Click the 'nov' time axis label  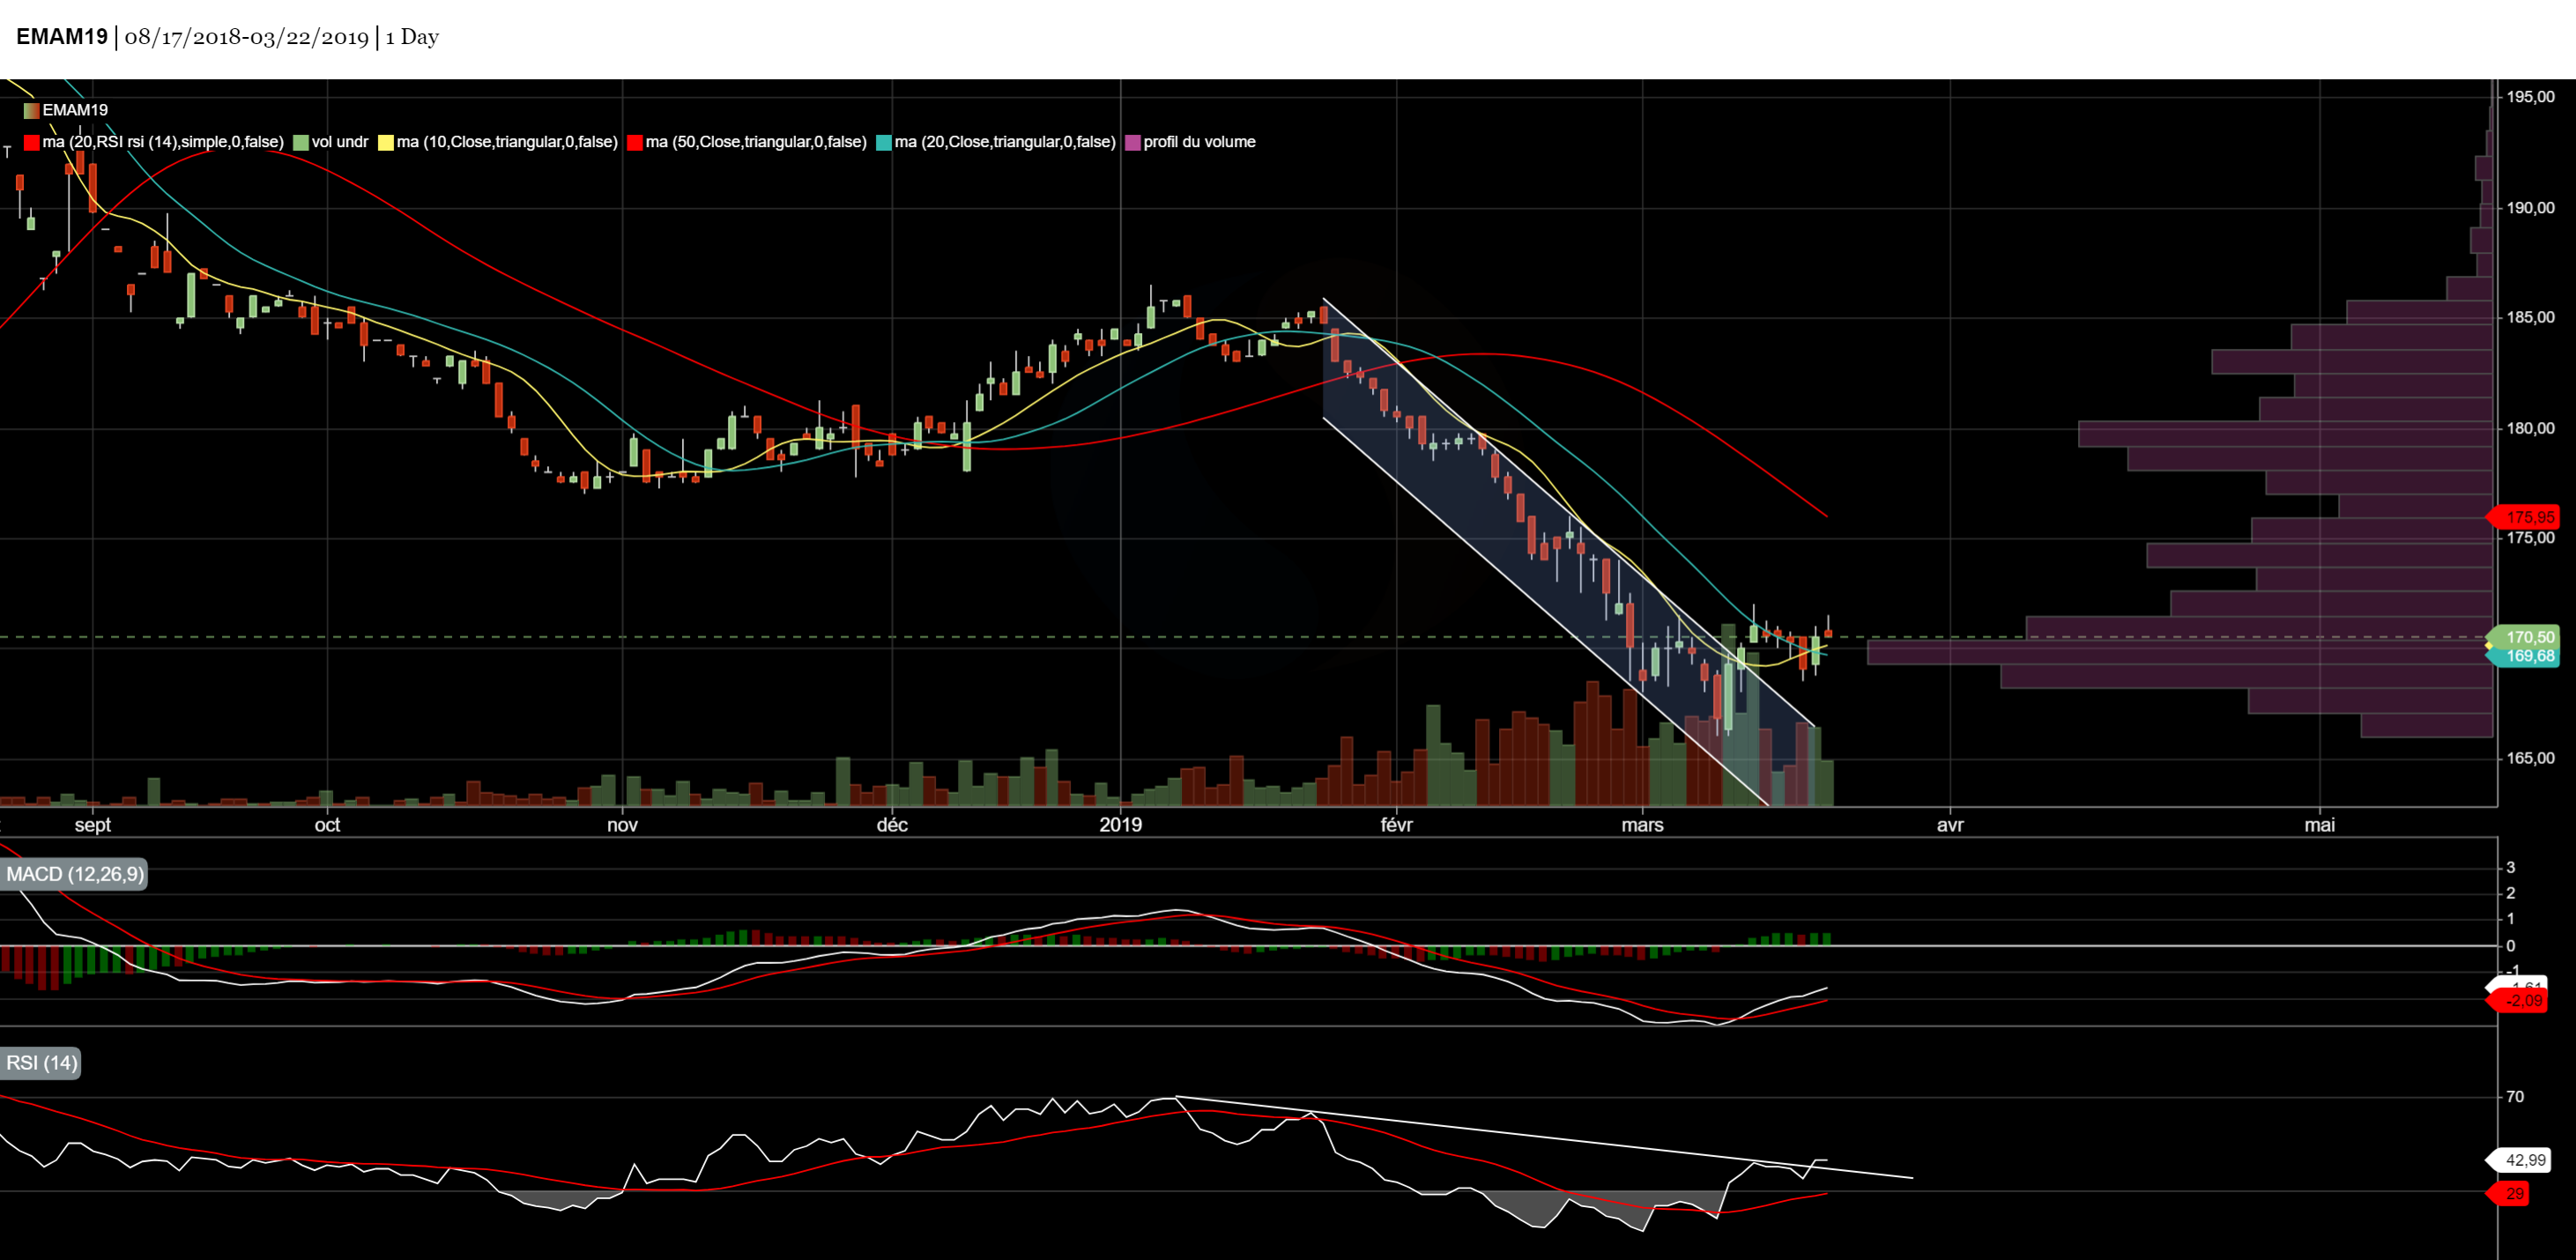[622, 825]
